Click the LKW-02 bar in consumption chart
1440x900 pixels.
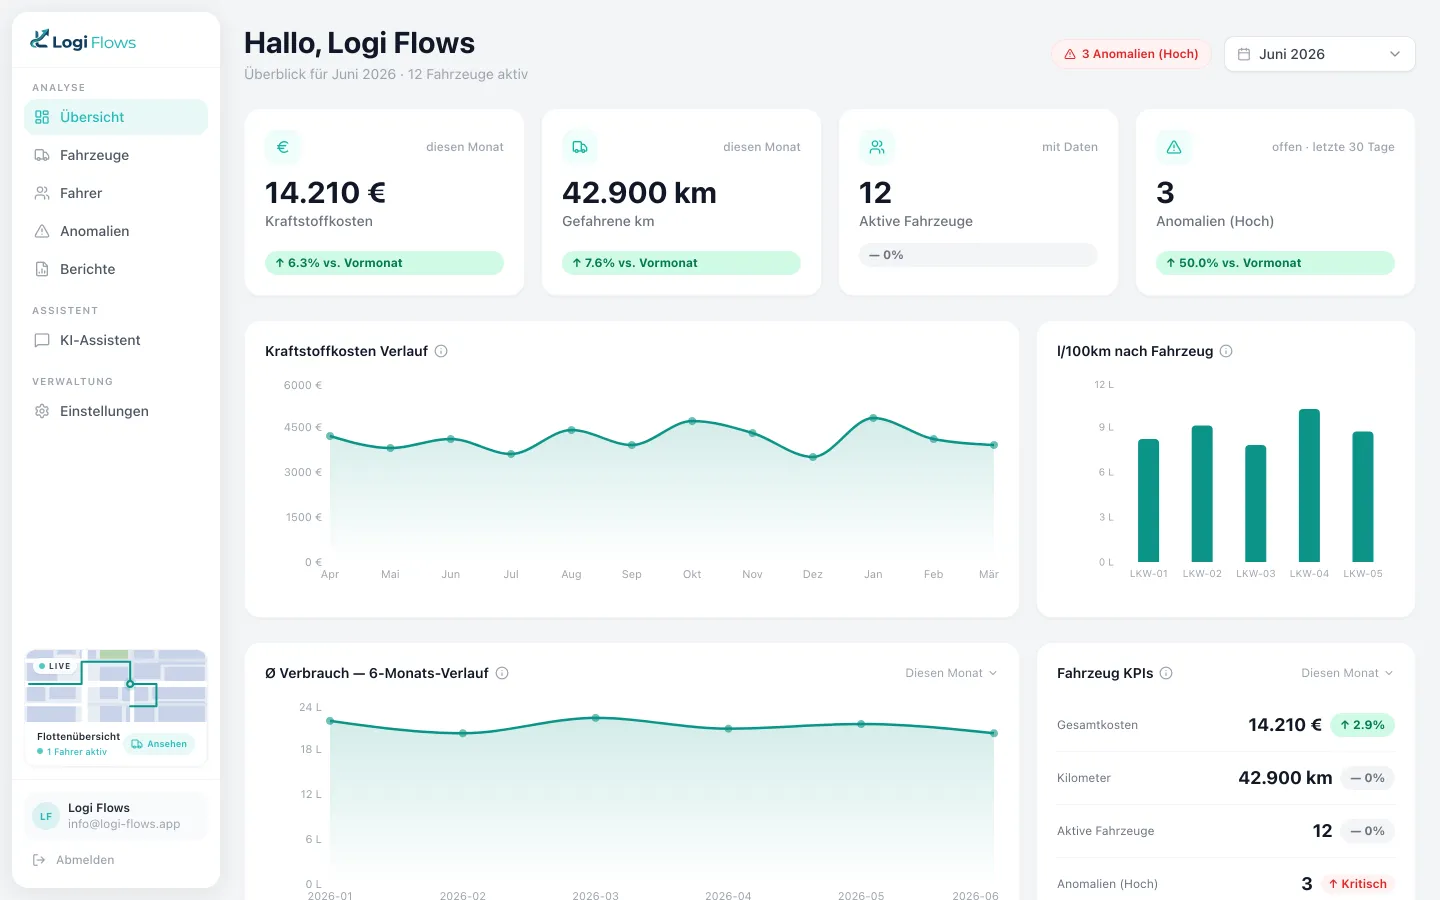1202,494
